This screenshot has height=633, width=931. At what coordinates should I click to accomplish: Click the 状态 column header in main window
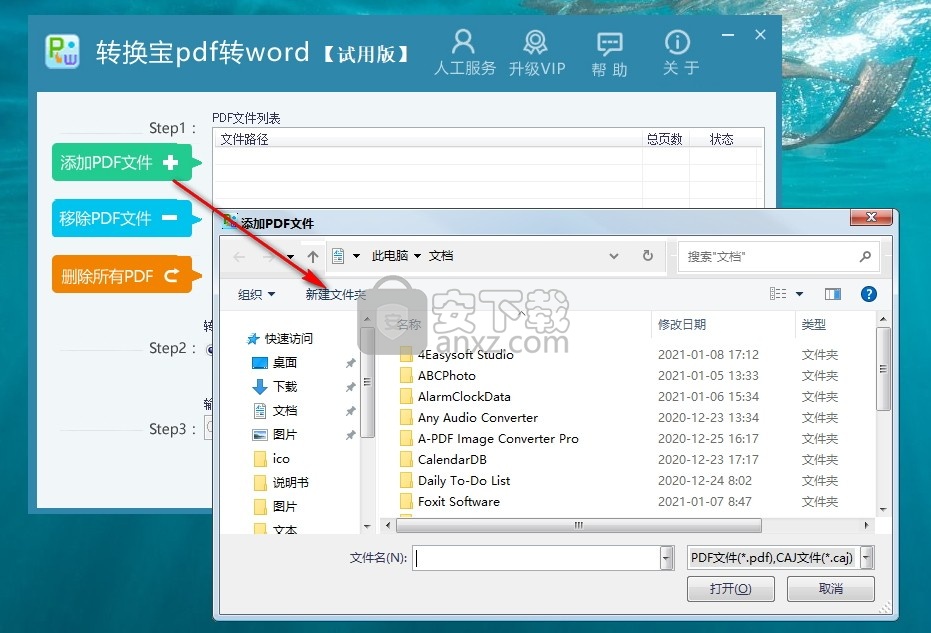coord(721,139)
